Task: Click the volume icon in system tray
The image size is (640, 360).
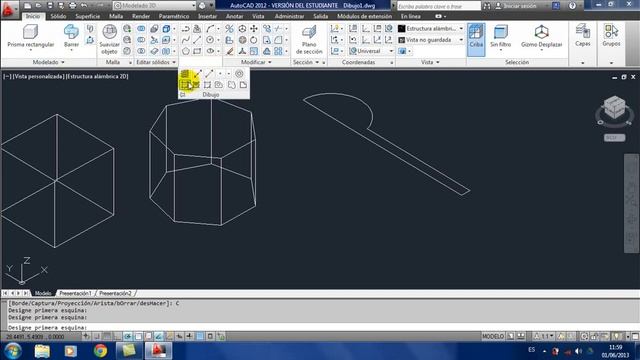Action: coord(578,351)
